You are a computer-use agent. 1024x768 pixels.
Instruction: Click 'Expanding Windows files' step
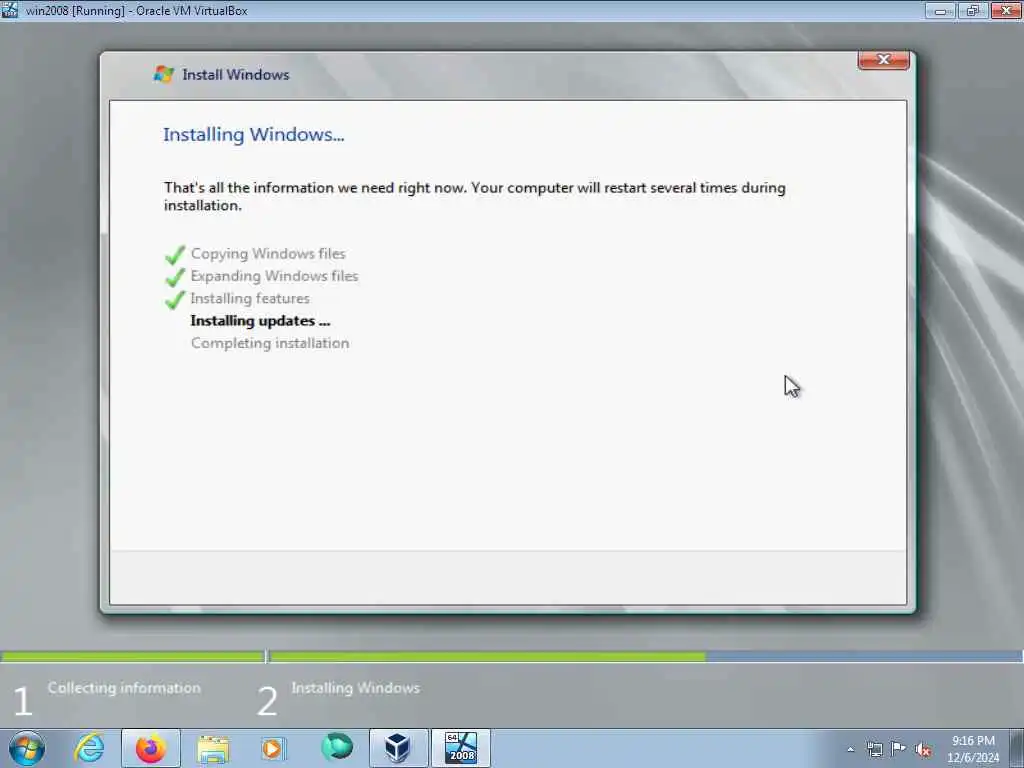pos(274,276)
